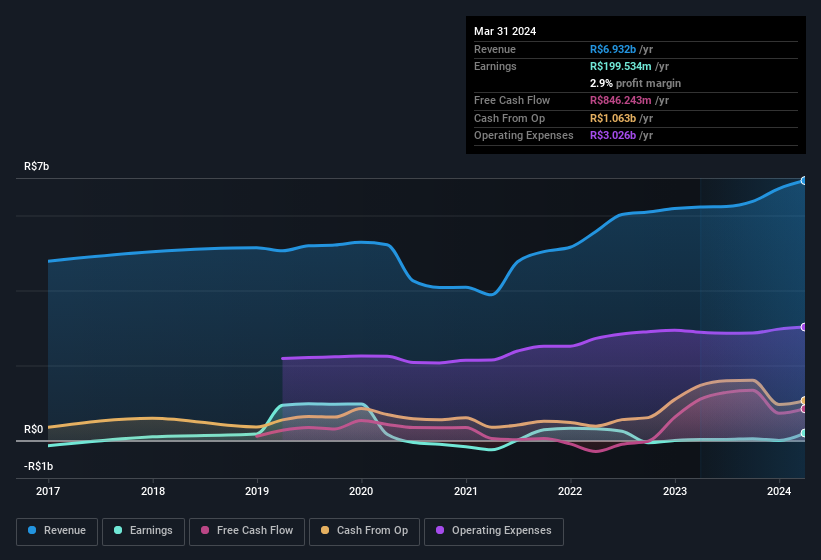
Task: Click the Free Cash Flow label in tooltip
Action: coord(512,100)
